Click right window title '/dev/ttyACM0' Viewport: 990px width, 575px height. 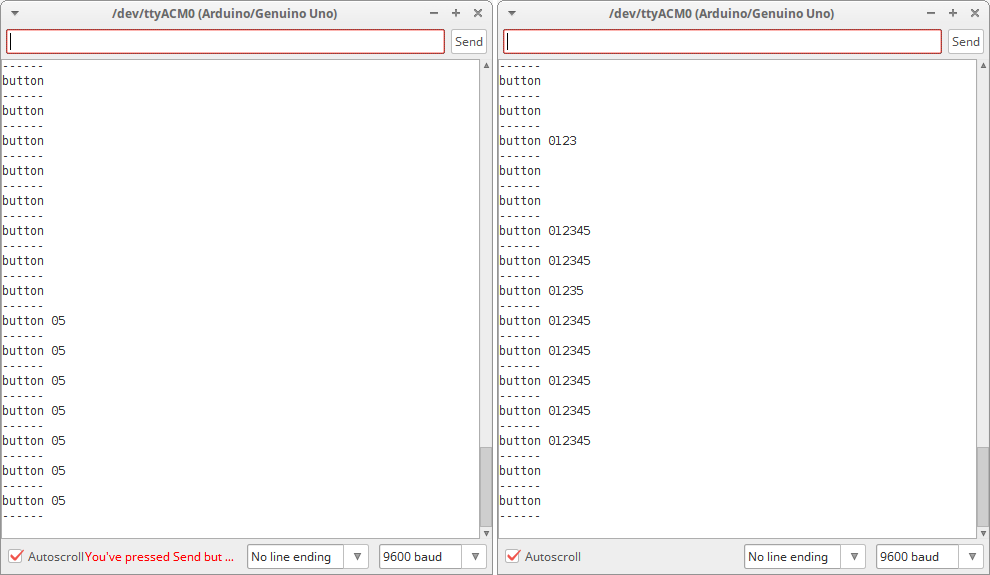pyautogui.click(x=722, y=13)
